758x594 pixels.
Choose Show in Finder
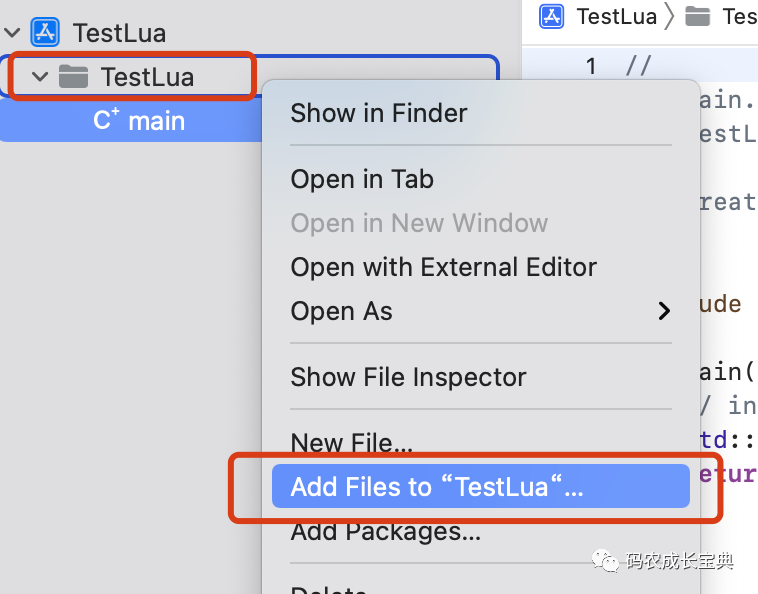tap(378, 113)
